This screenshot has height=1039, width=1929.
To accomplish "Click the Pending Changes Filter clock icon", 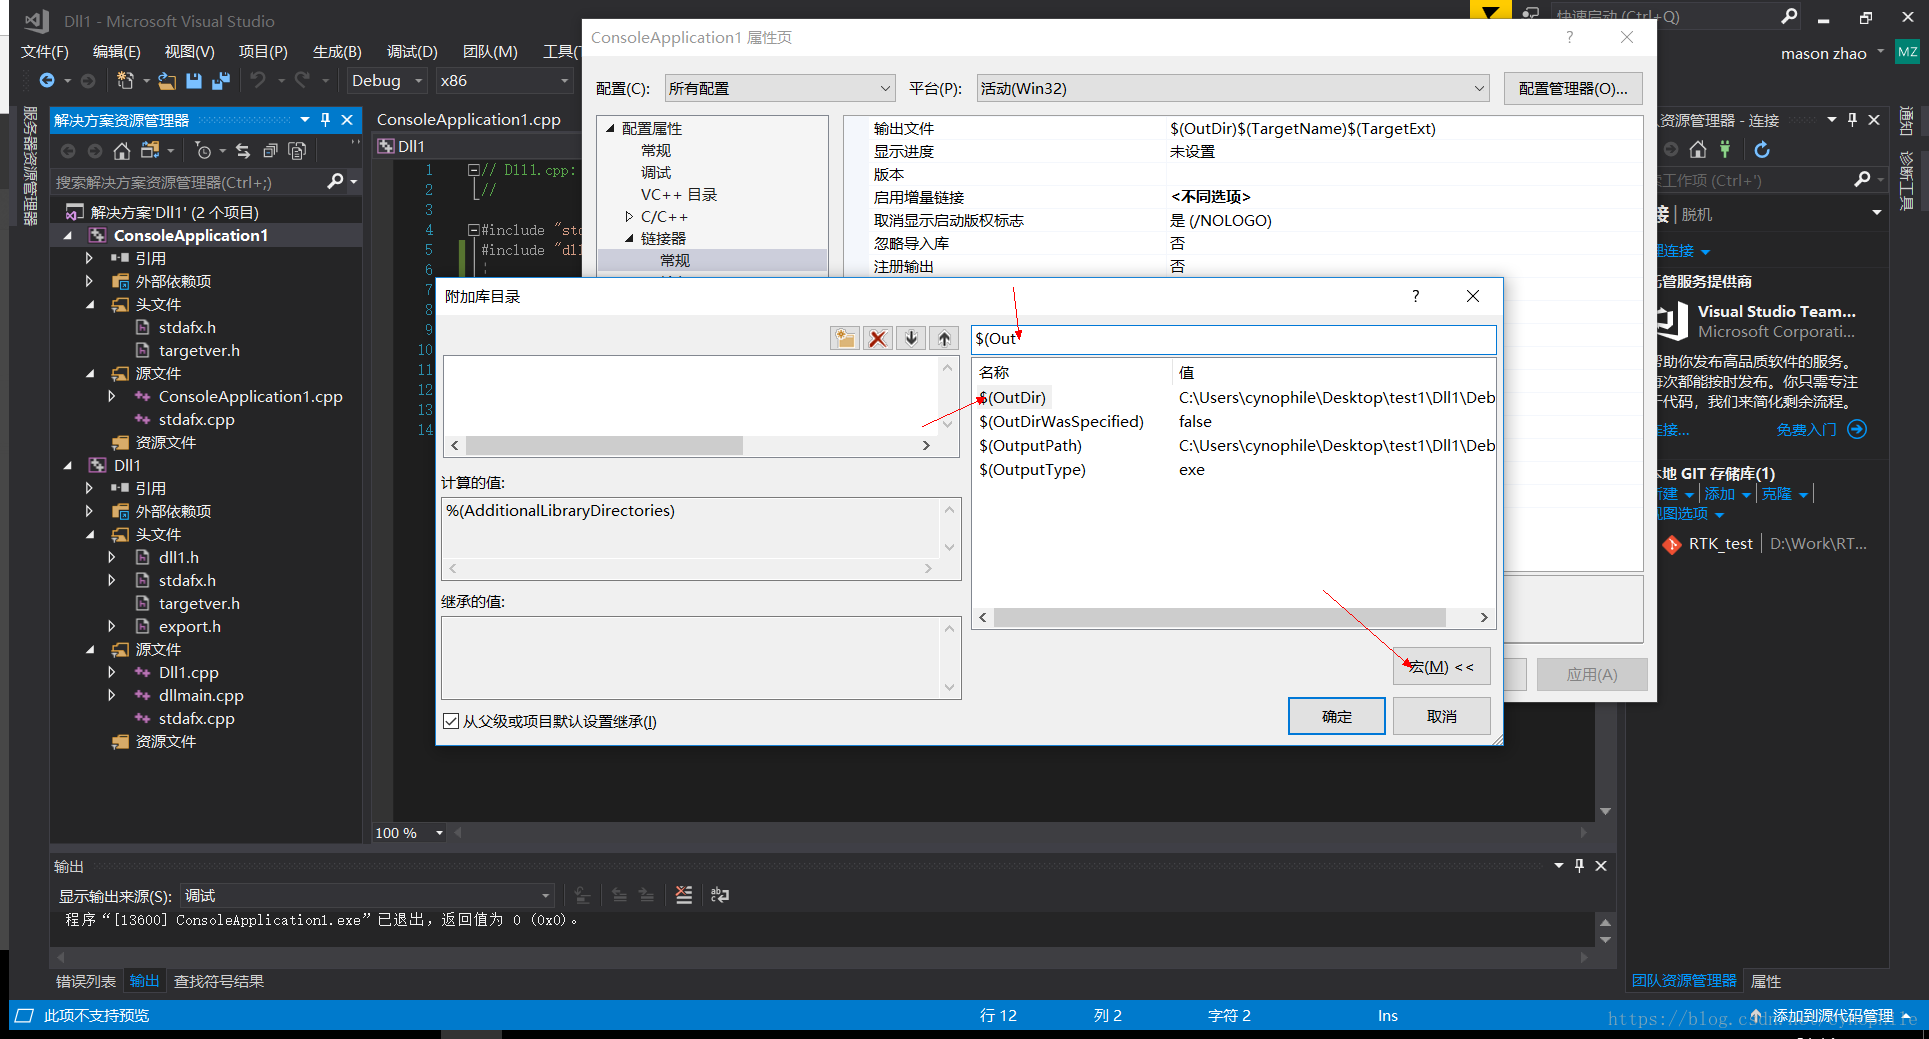I will (203, 150).
